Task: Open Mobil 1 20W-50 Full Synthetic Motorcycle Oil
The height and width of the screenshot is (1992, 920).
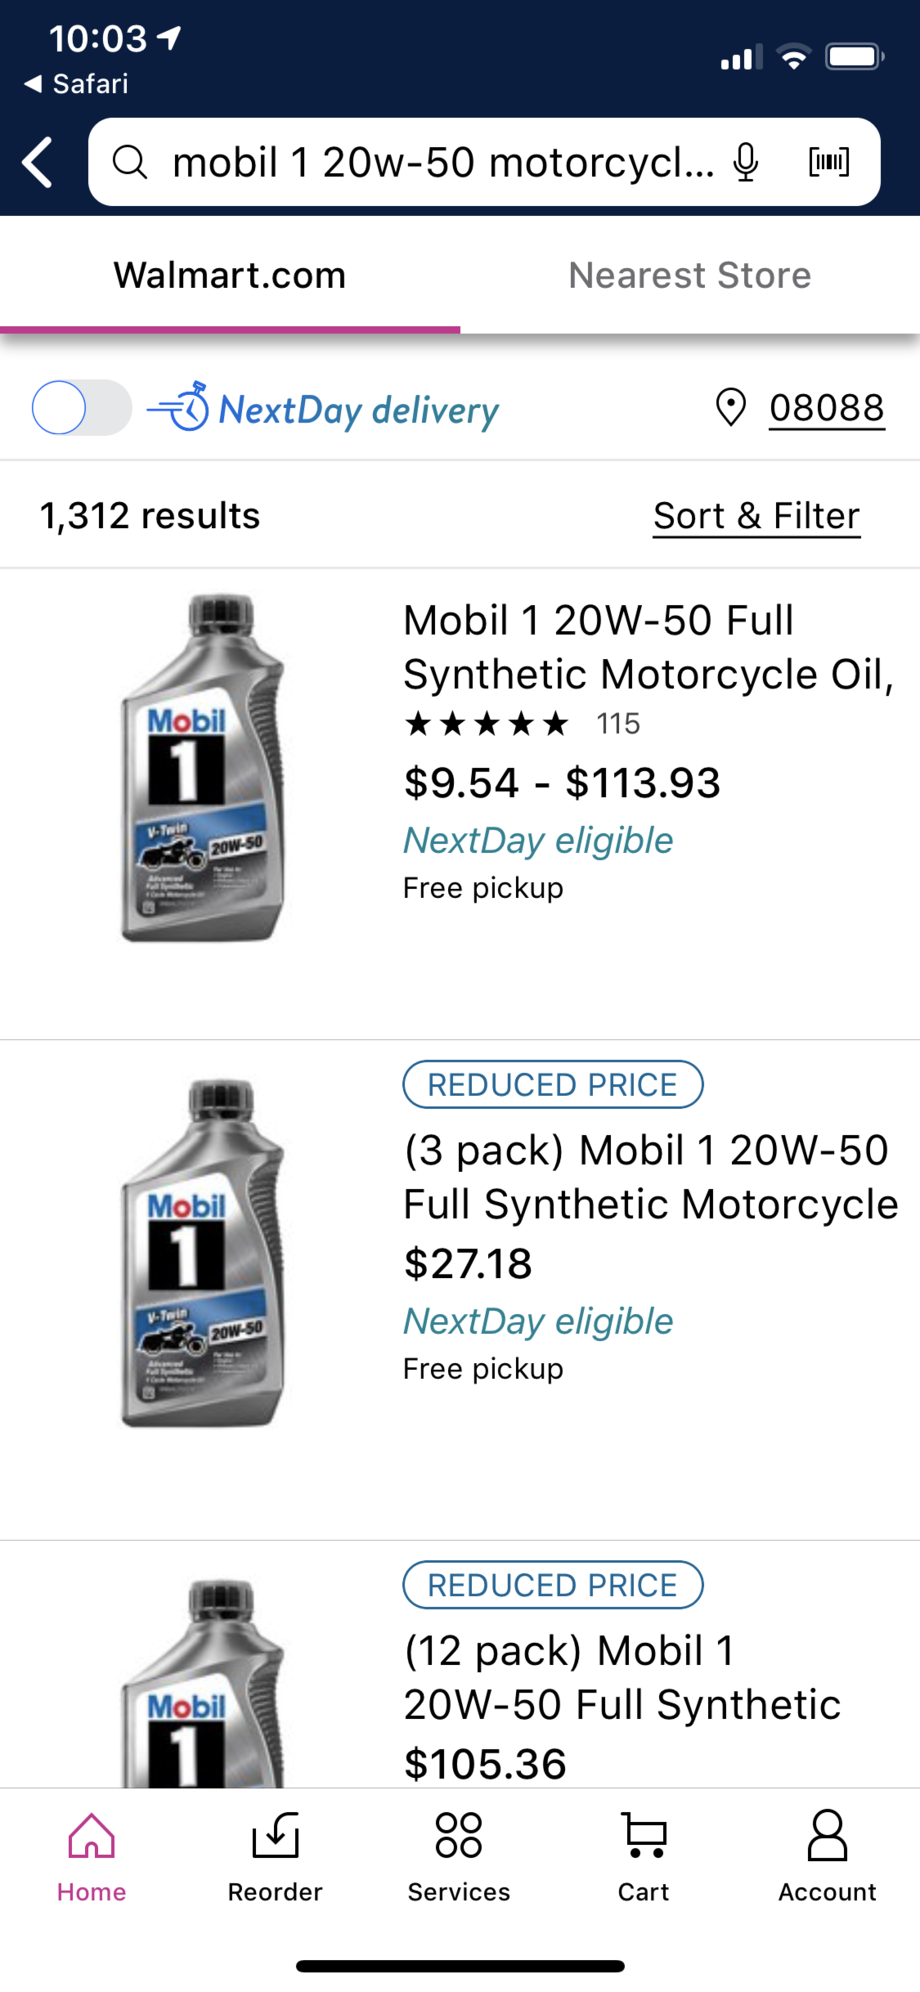Action: [x=648, y=647]
